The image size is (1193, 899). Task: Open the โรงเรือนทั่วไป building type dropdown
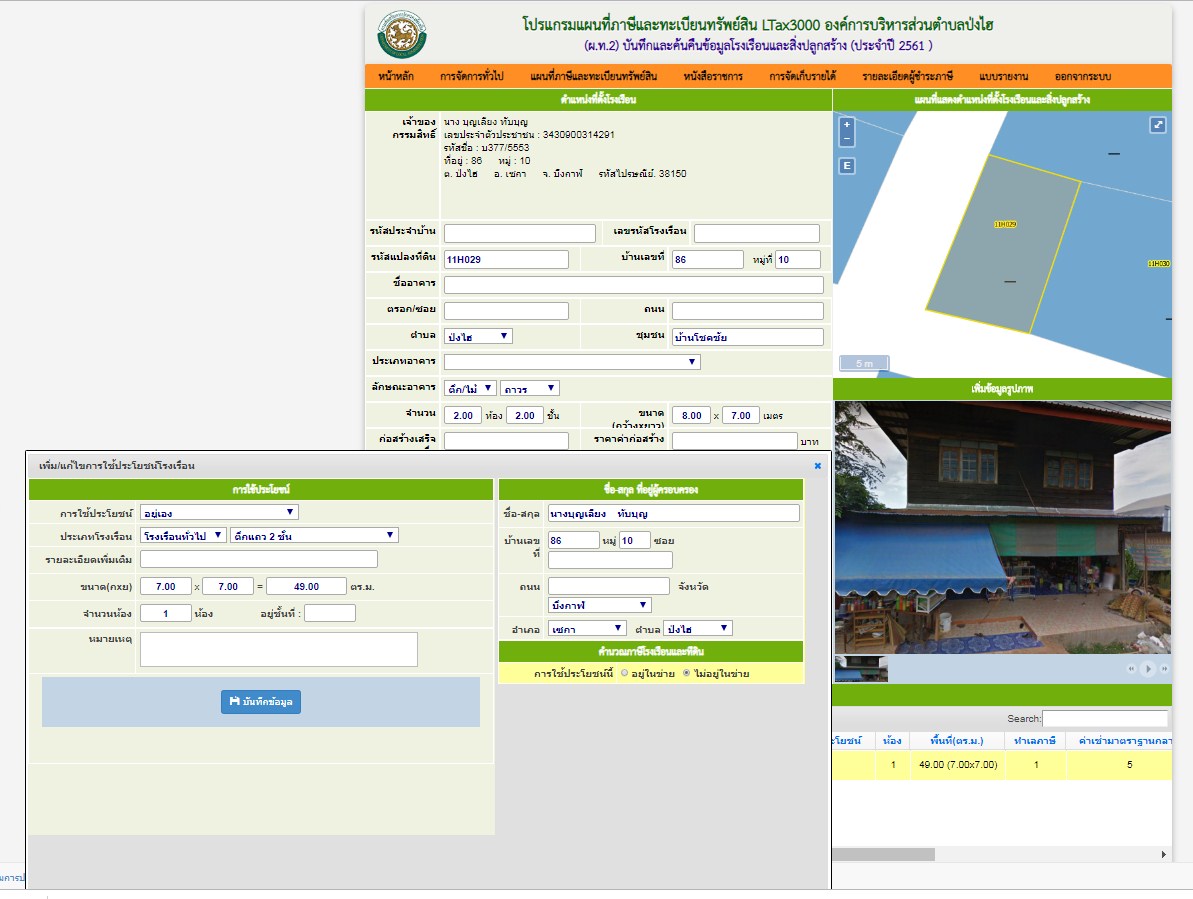pyautogui.click(x=183, y=535)
